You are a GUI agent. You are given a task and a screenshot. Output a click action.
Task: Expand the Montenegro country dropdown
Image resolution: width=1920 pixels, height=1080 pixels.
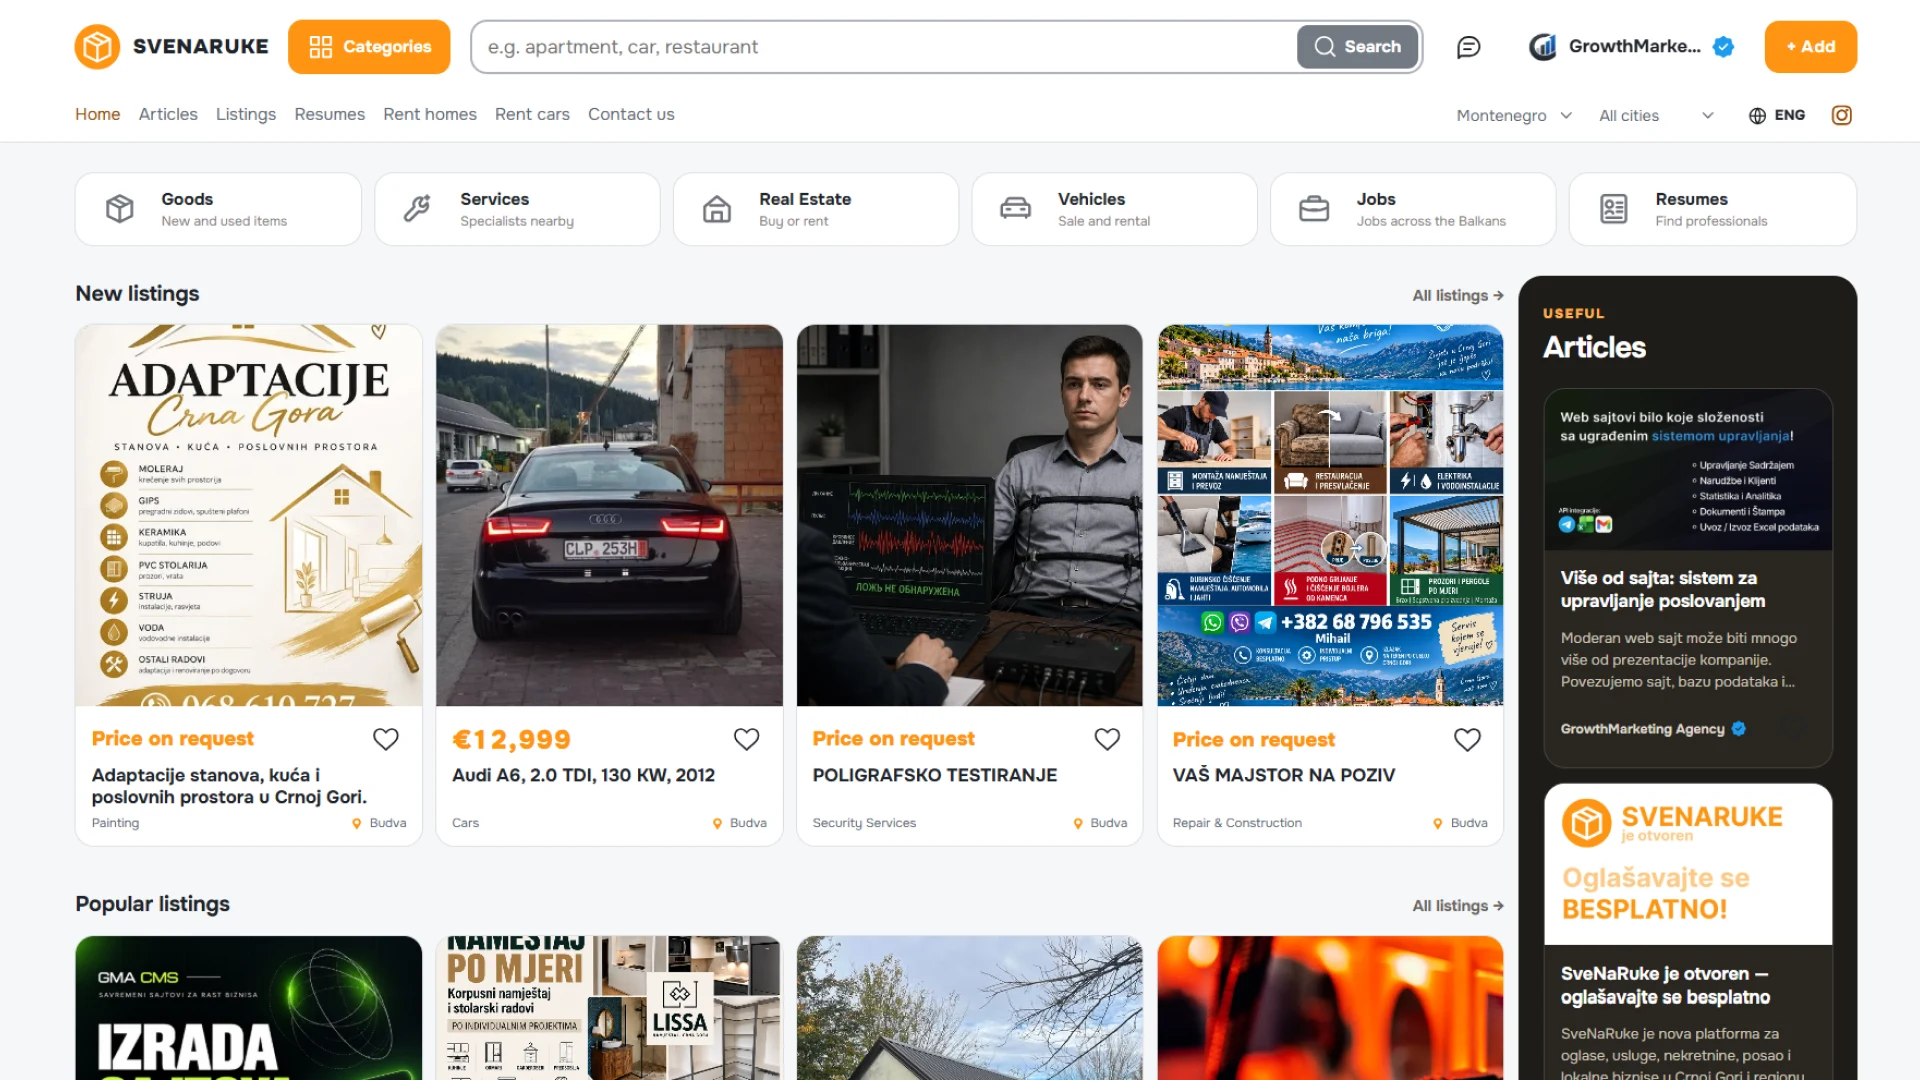tap(1514, 116)
